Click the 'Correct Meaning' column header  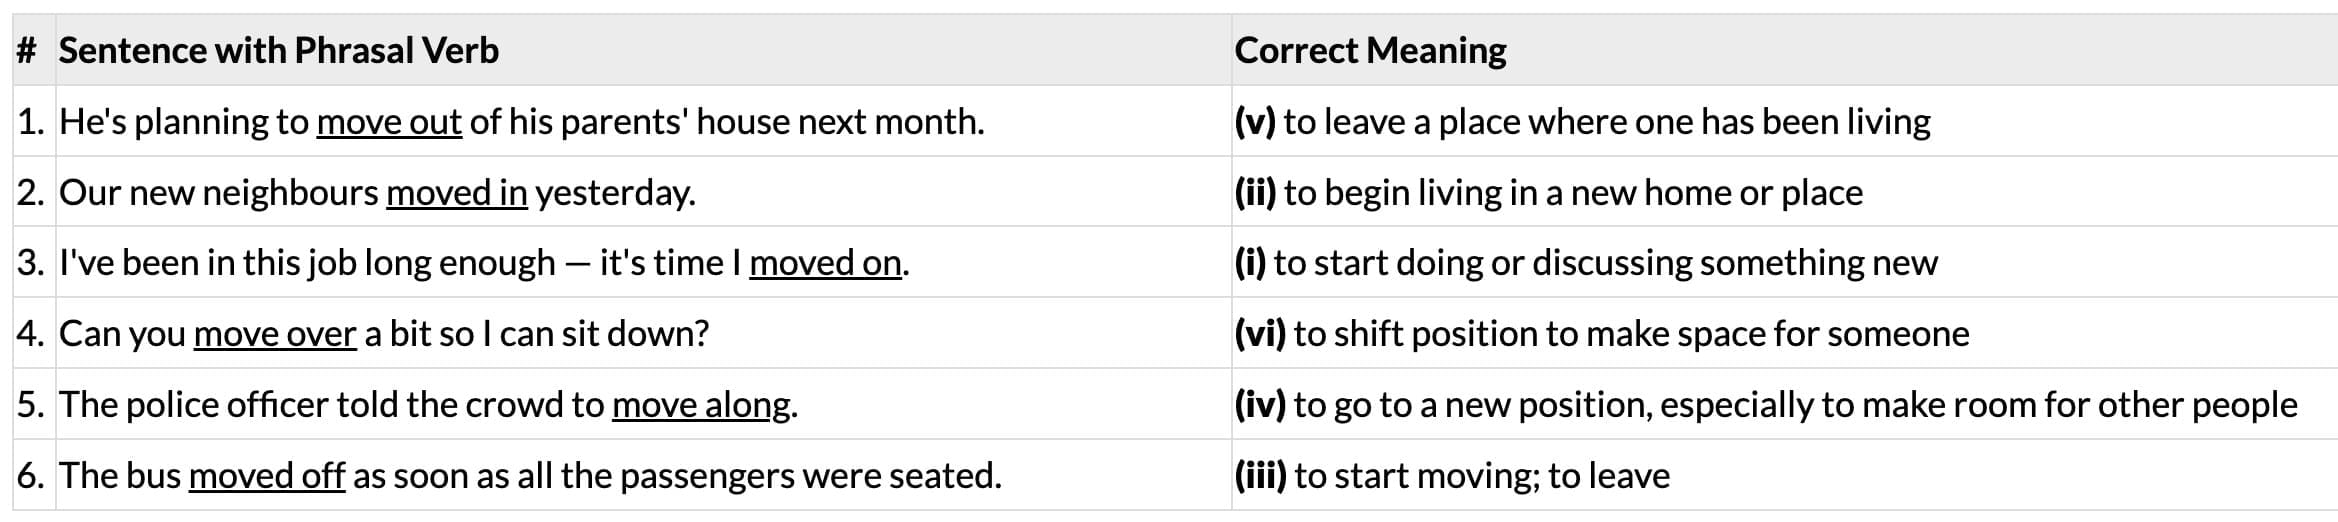point(1370,51)
